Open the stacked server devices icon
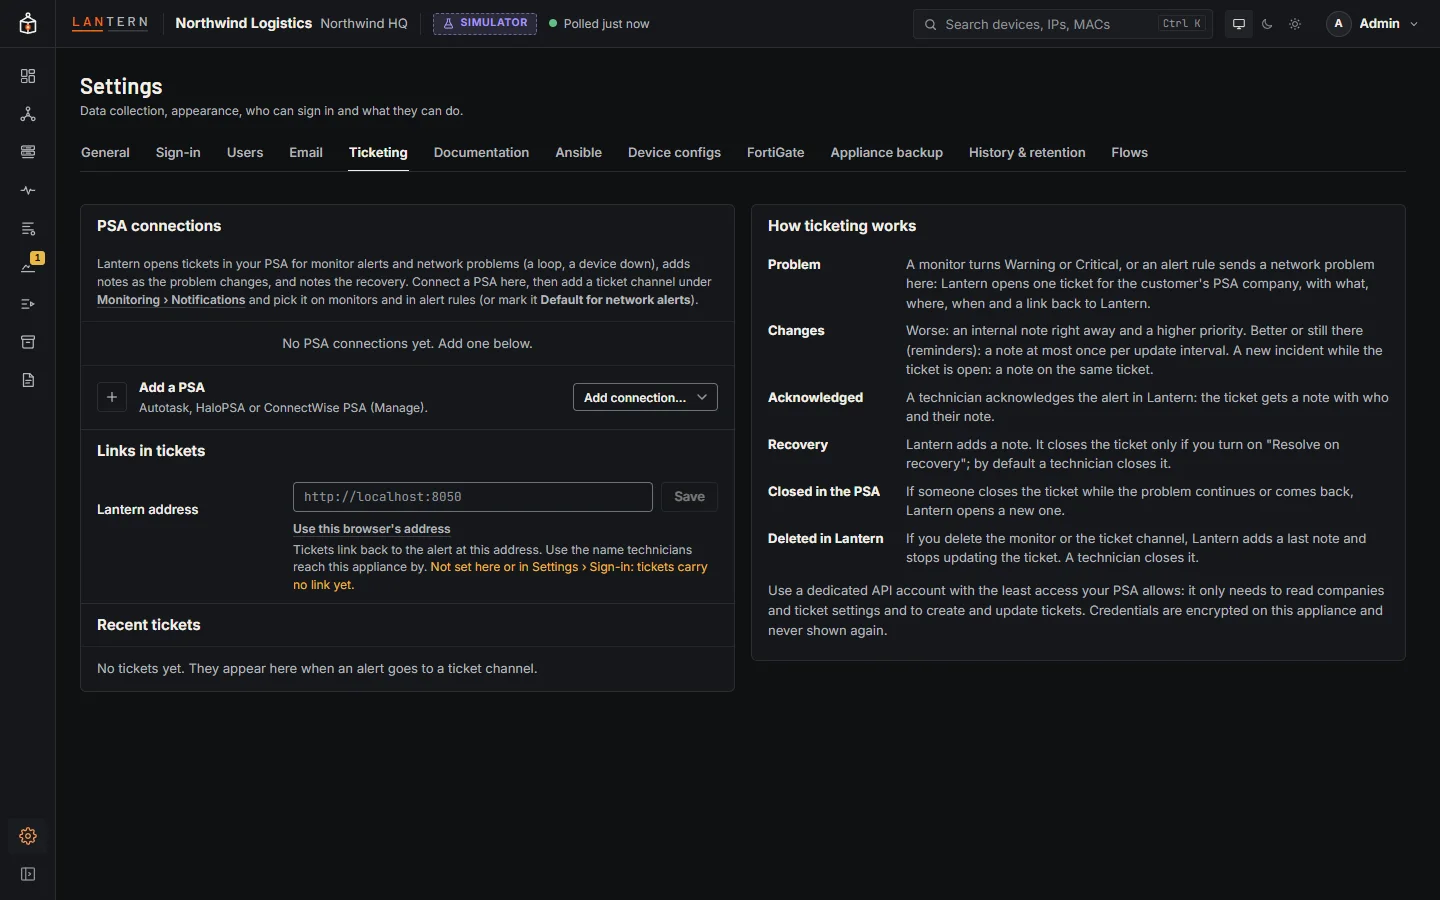This screenshot has width=1440, height=900. (28, 152)
